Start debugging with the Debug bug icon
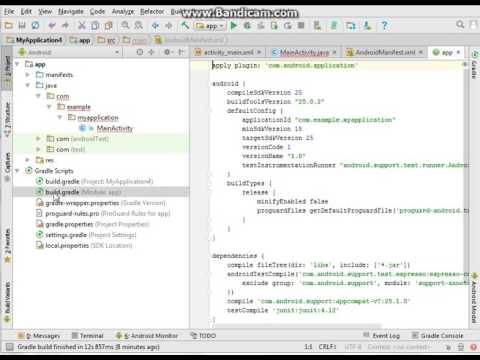 247,25
